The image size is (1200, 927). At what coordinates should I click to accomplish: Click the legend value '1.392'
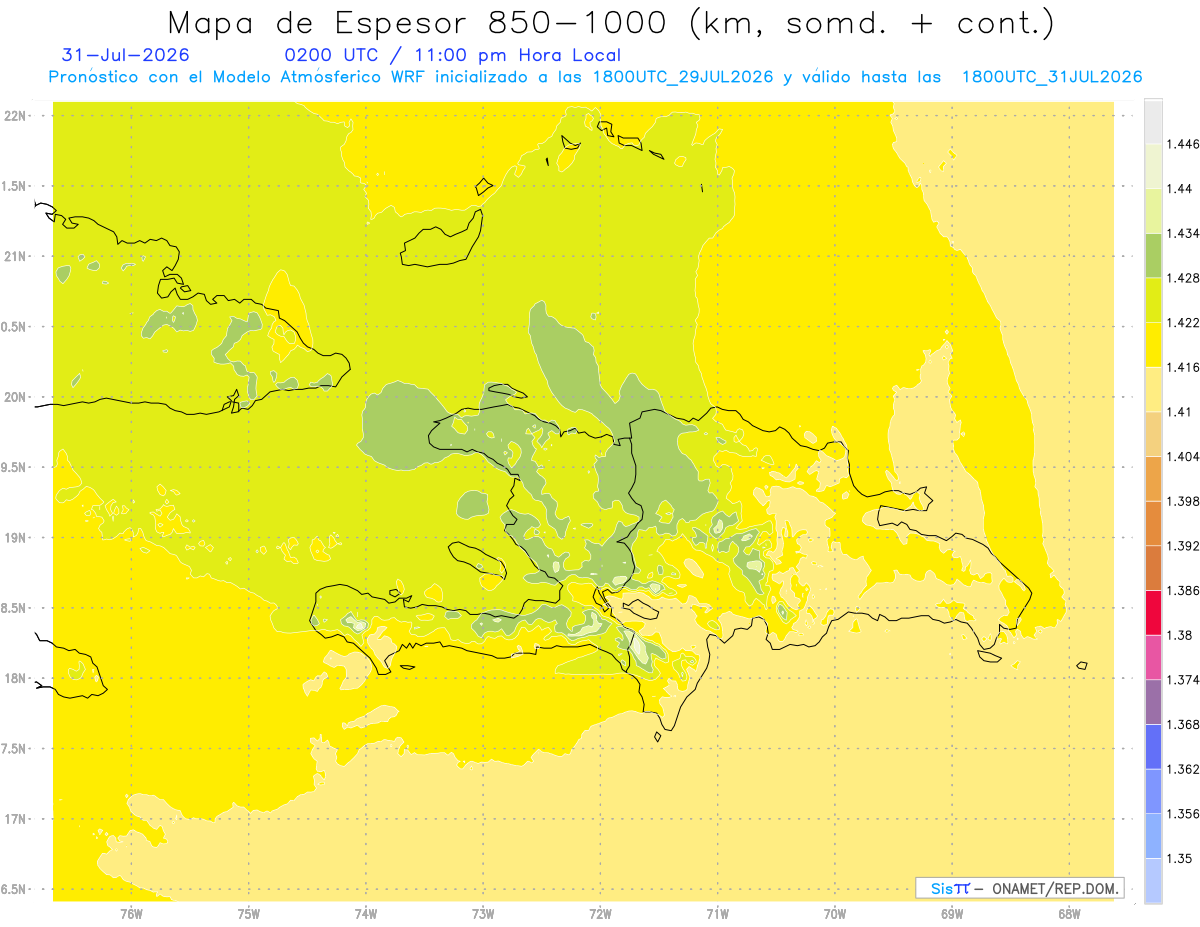pos(1183,546)
